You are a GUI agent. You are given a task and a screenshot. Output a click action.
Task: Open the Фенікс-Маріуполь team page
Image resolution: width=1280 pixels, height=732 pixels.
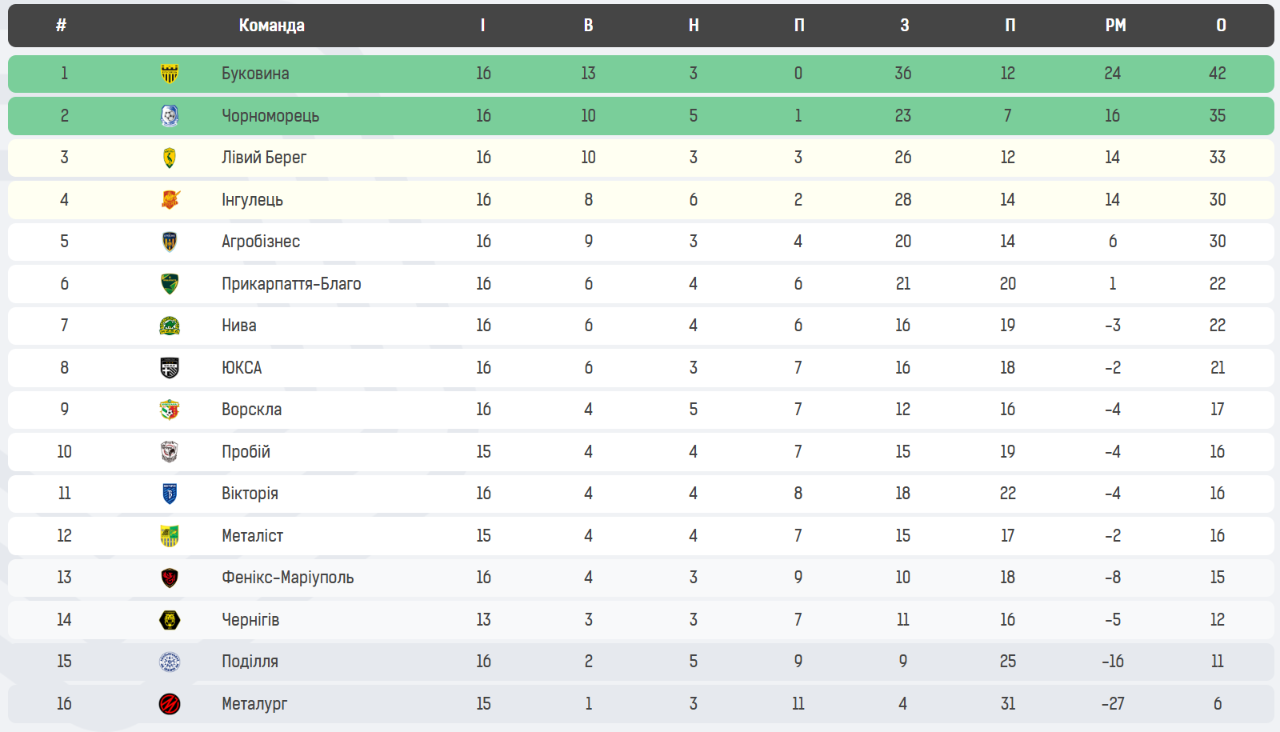tap(287, 578)
